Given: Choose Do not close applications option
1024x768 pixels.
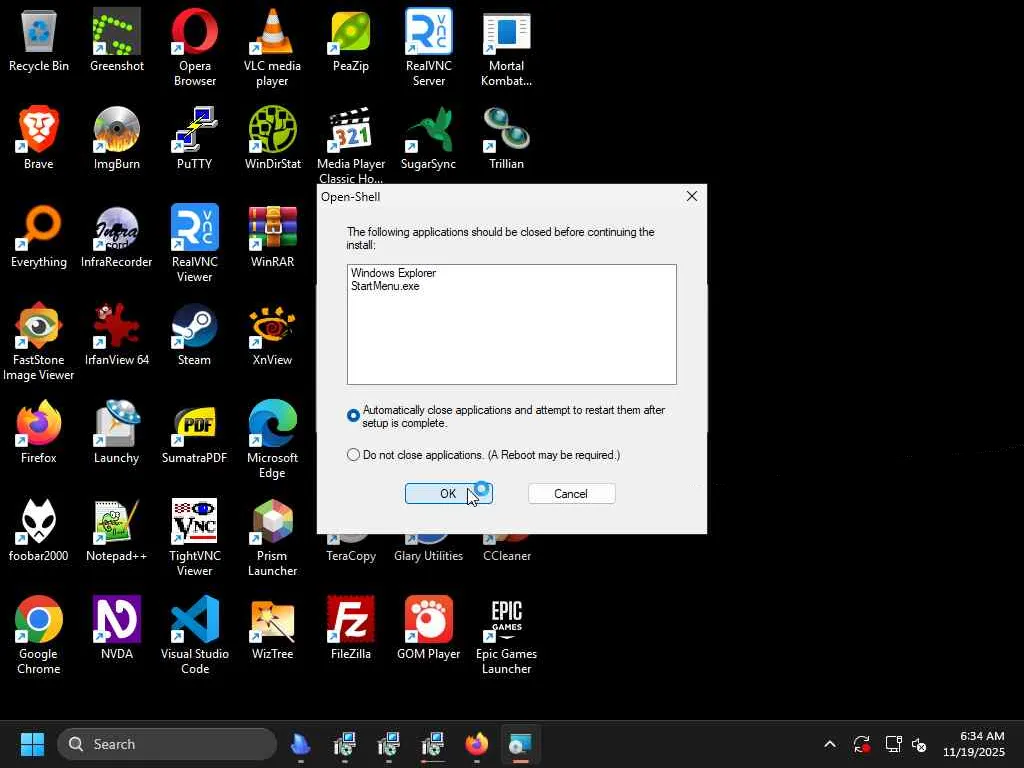Looking at the screenshot, I should pos(353,455).
